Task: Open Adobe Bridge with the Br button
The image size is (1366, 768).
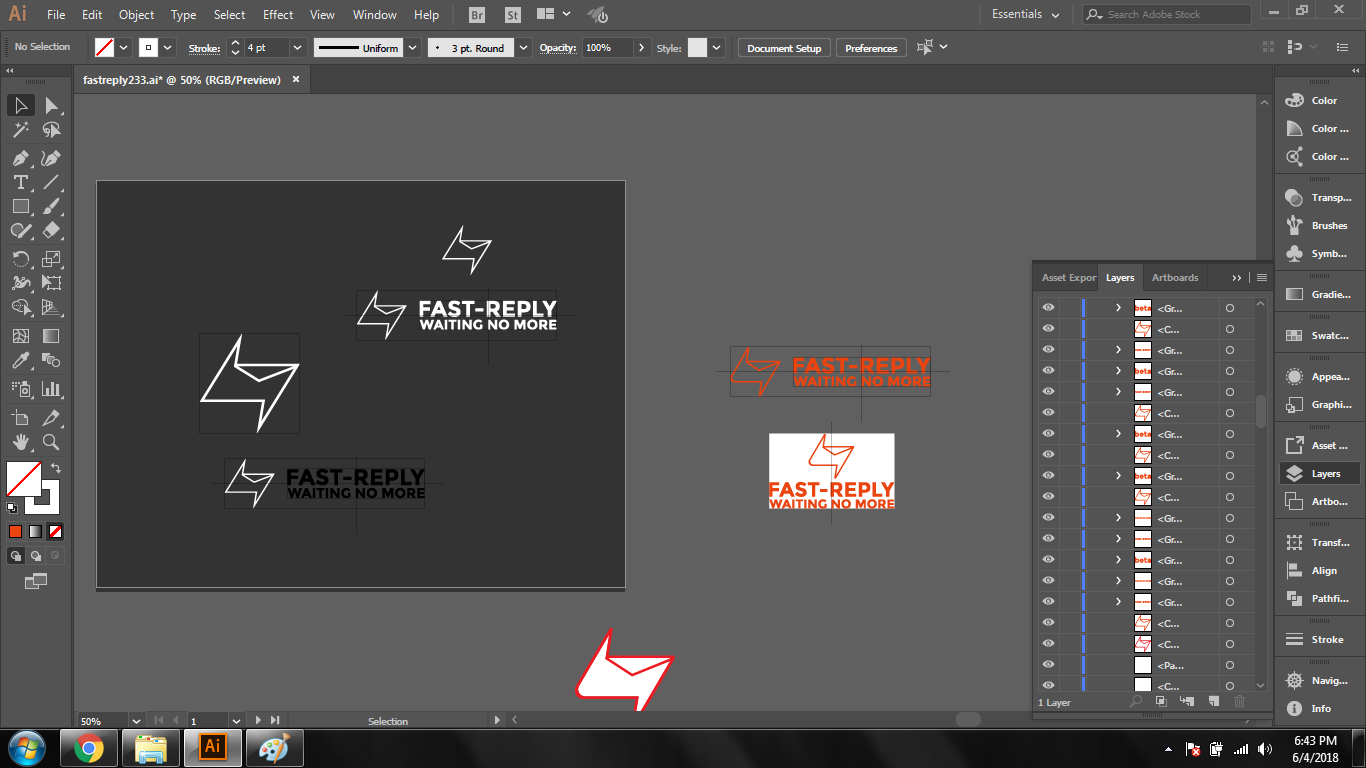Action: (478, 15)
